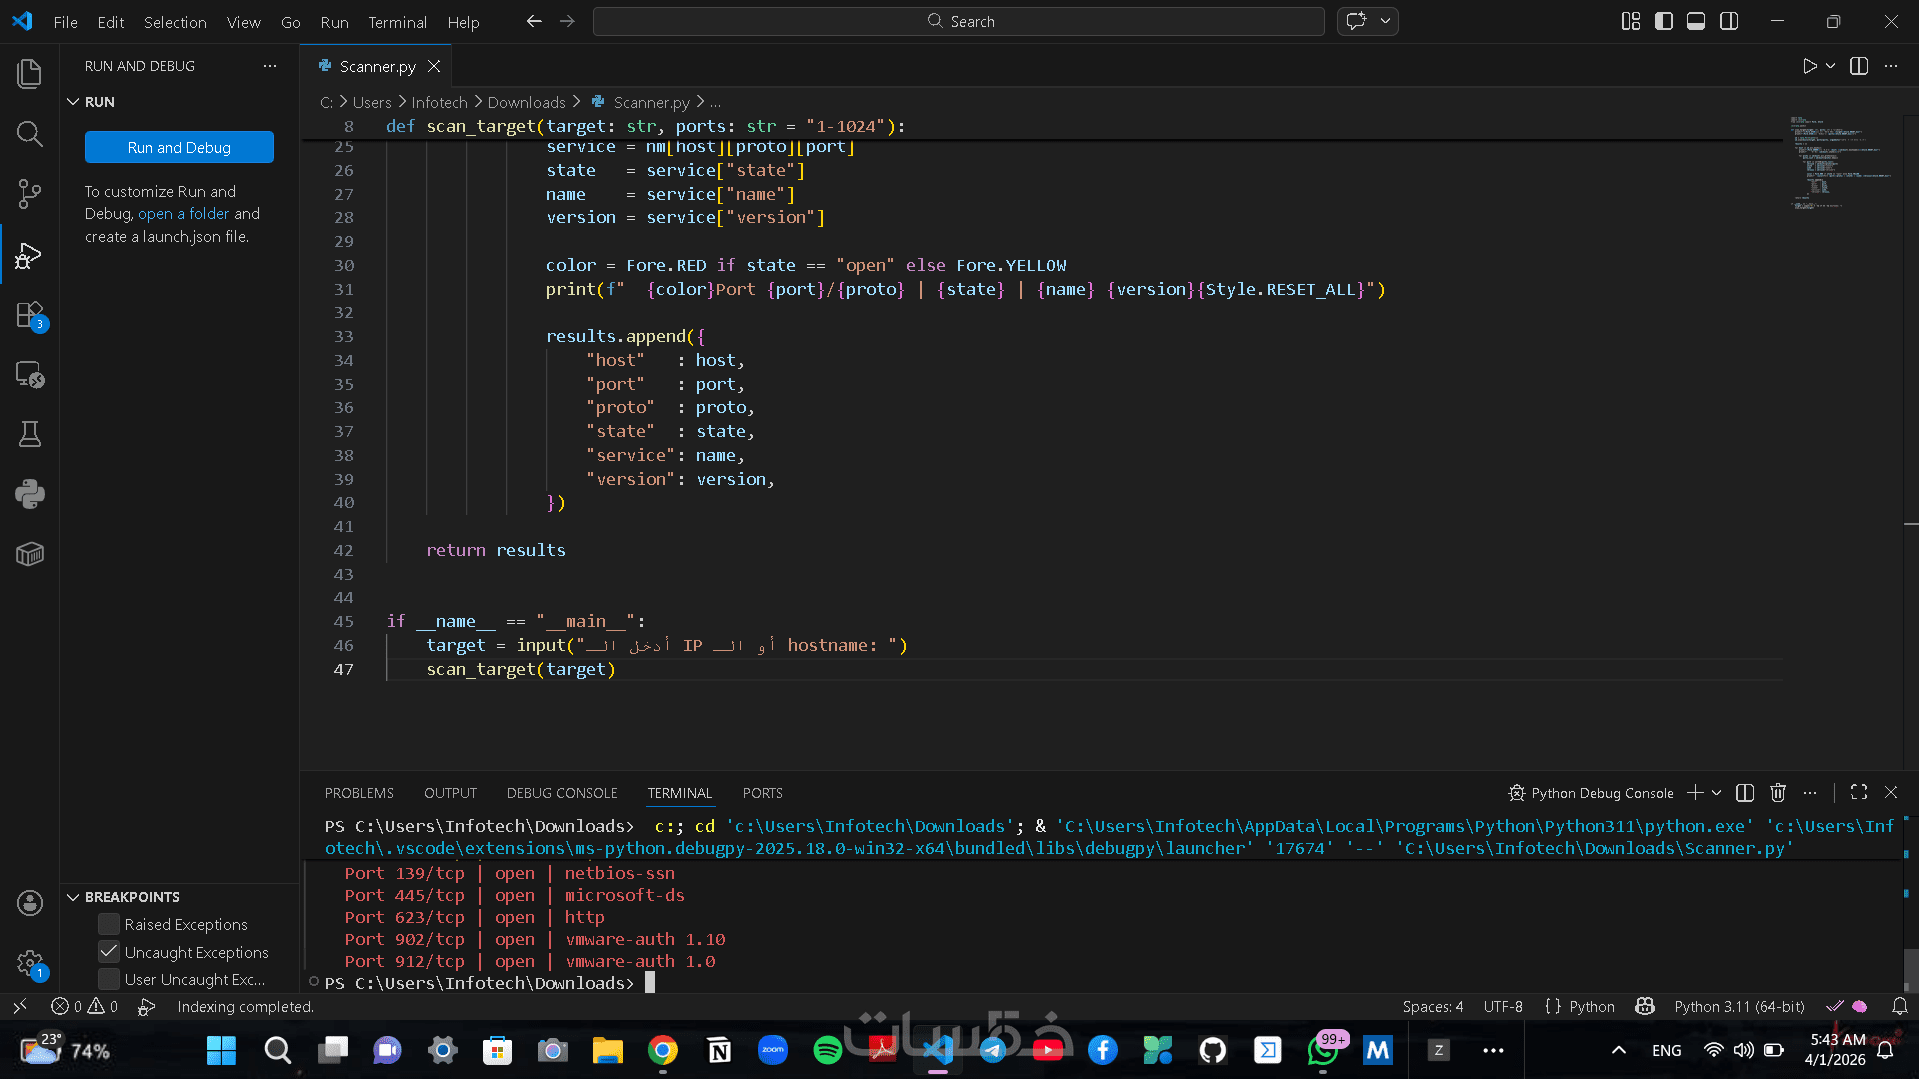Click the 'open a folder' link

183,214
